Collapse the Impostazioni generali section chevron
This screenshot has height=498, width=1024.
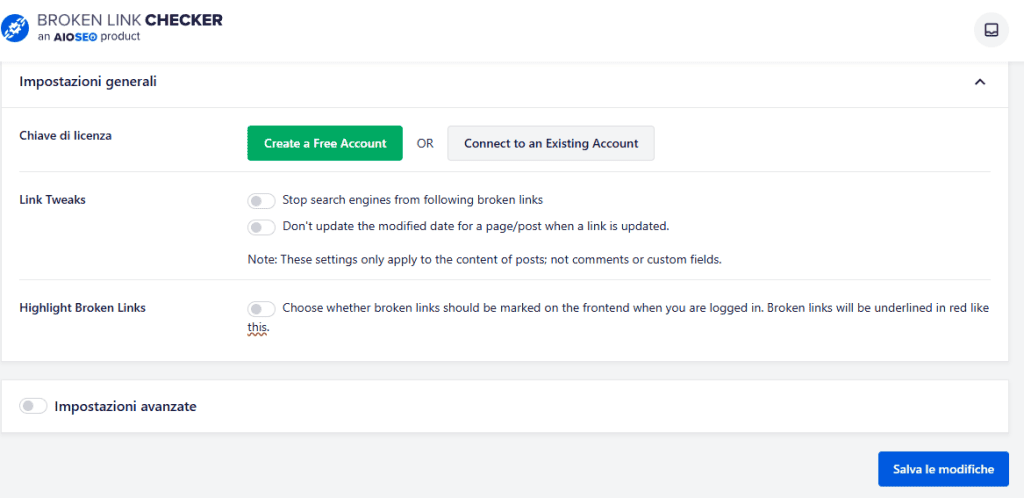pos(980,82)
